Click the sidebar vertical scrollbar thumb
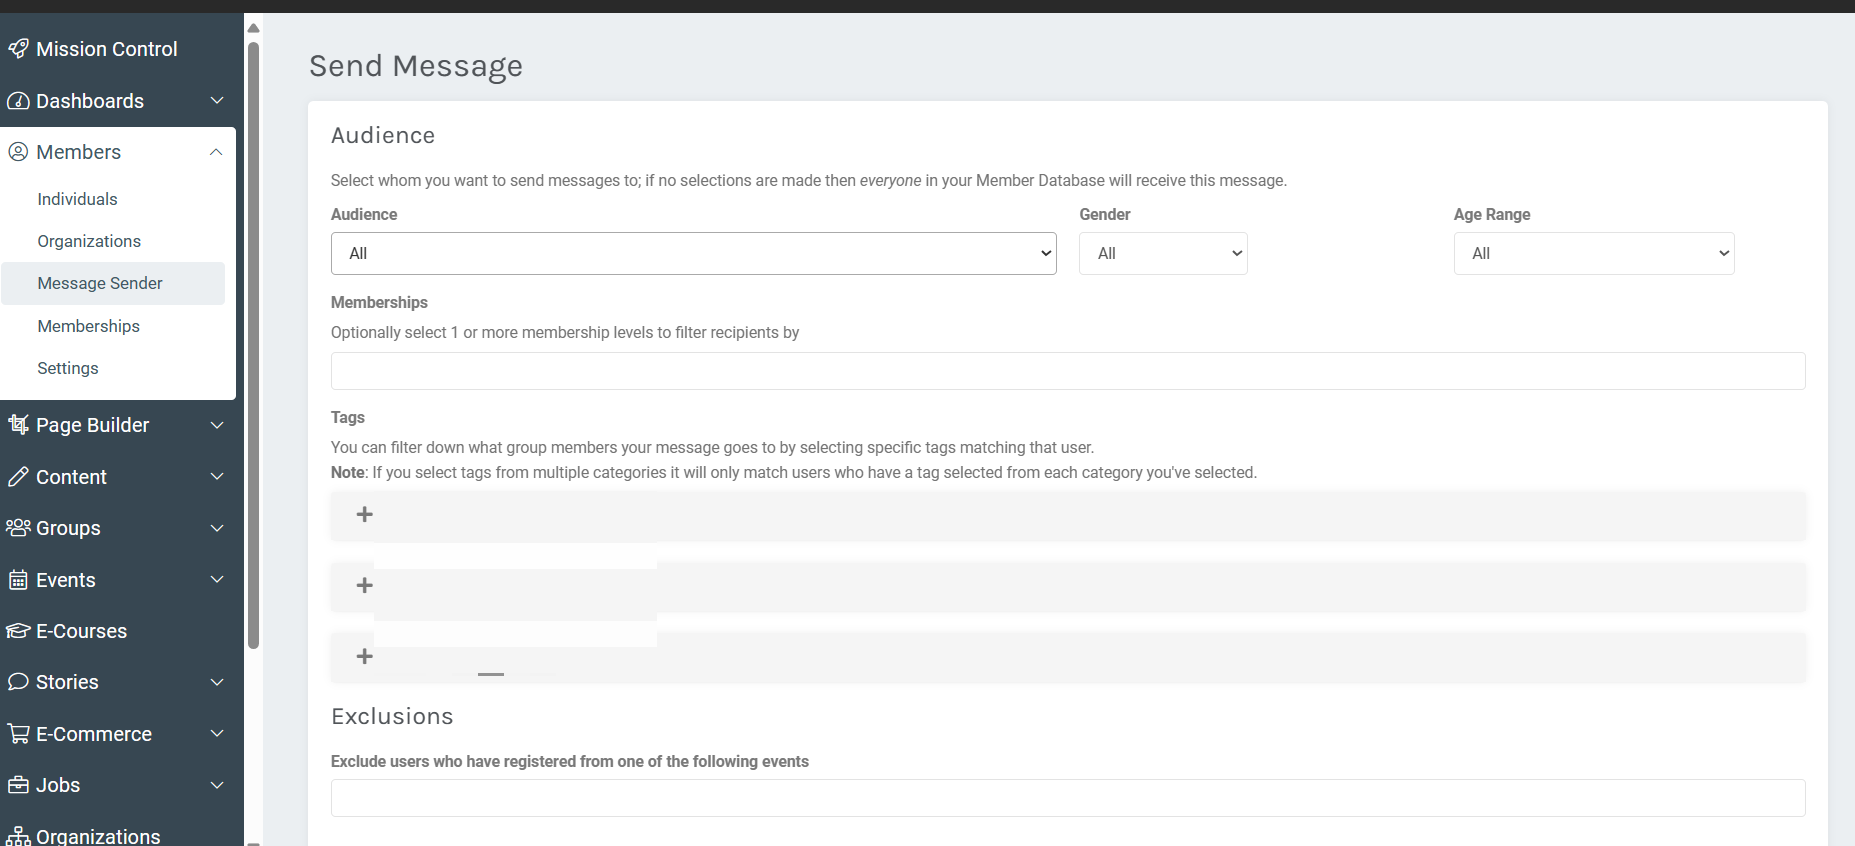Viewport: 1855px width, 846px height. tap(254, 345)
